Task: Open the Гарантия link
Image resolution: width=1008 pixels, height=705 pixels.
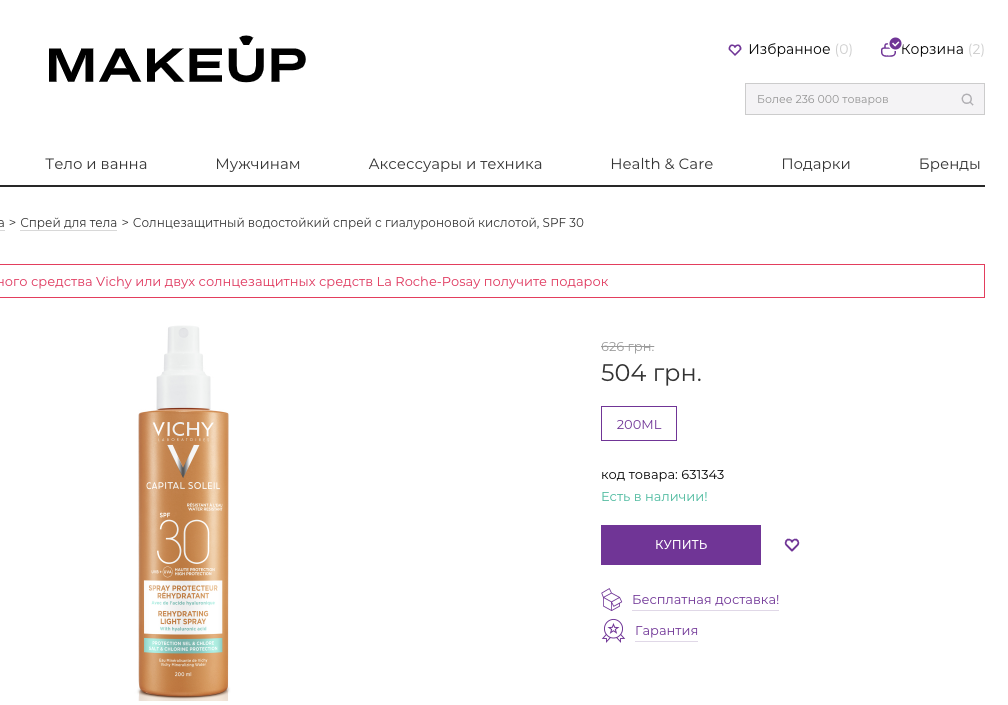Action: pos(666,630)
